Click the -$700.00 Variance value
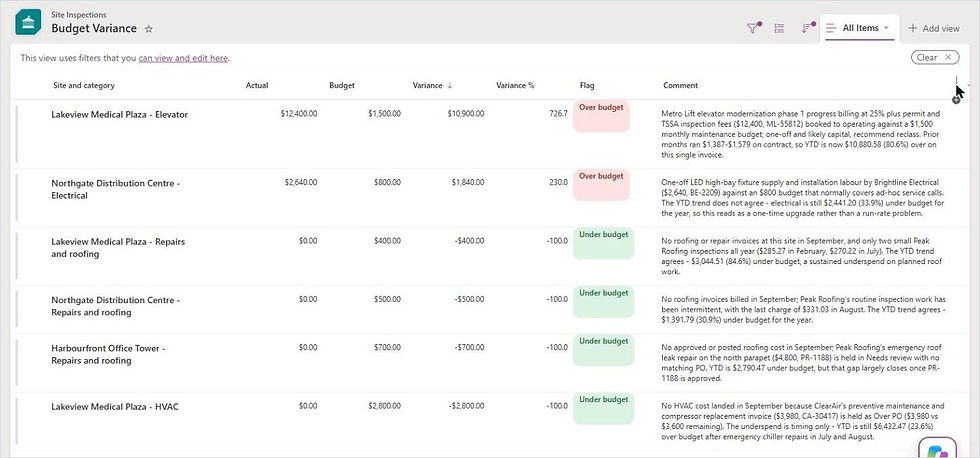Screen dimensions: 980x458 tap(470, 347)
